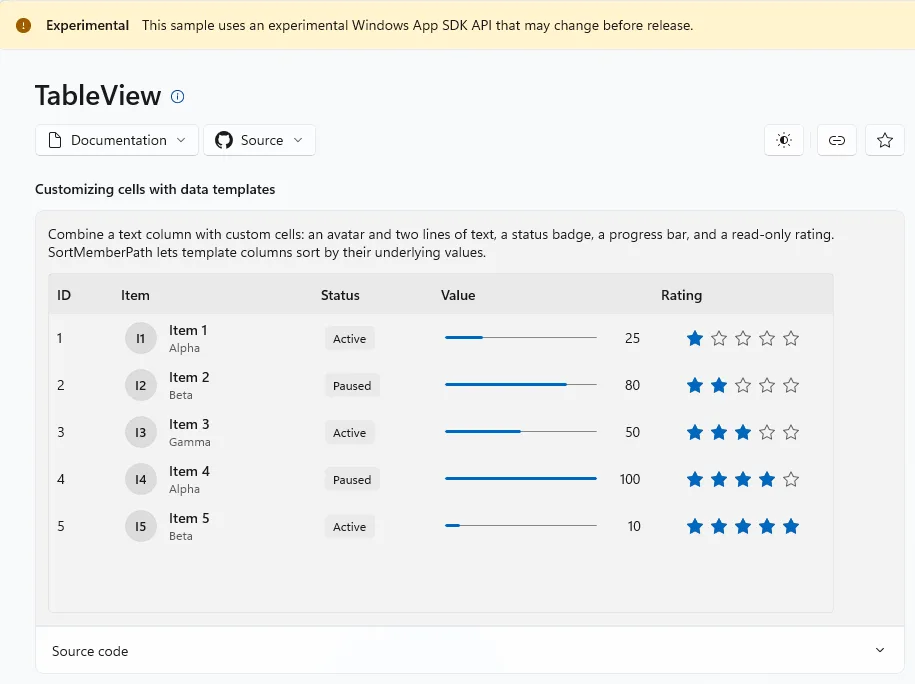Image resolution: width=915 pixels, height=684 pixels.
Task: Click the third star in Item 3 rating
Action: (x=743, y=432)
